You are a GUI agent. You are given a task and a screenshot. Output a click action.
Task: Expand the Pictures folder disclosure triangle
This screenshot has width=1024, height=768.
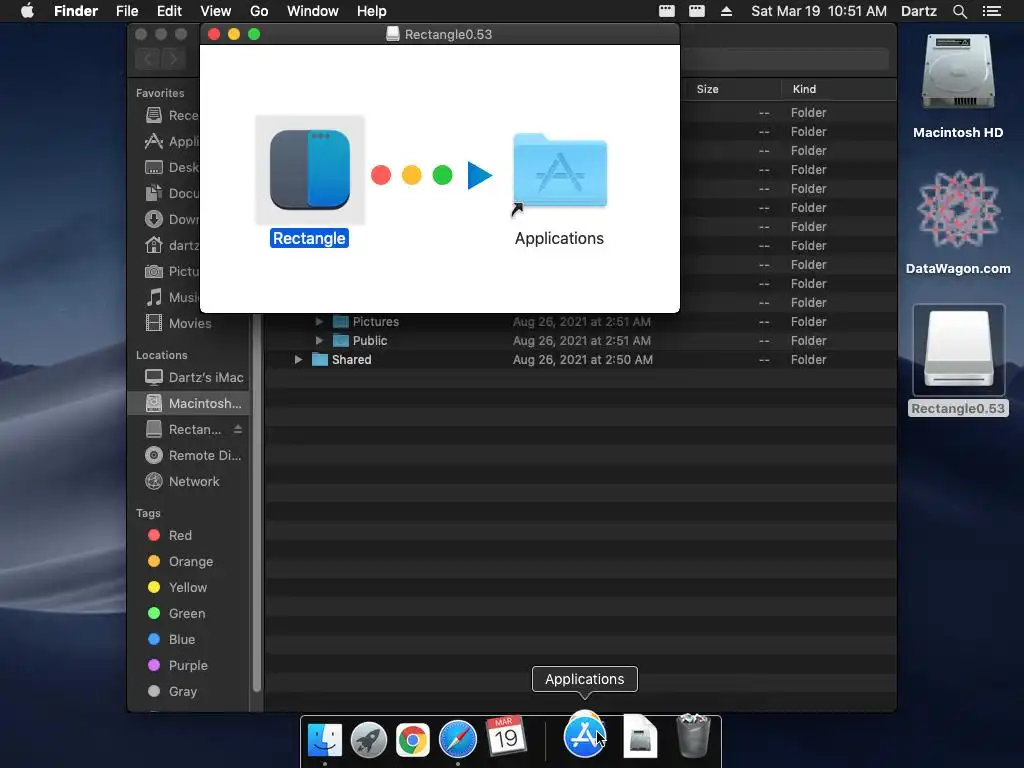click(319, 321)
